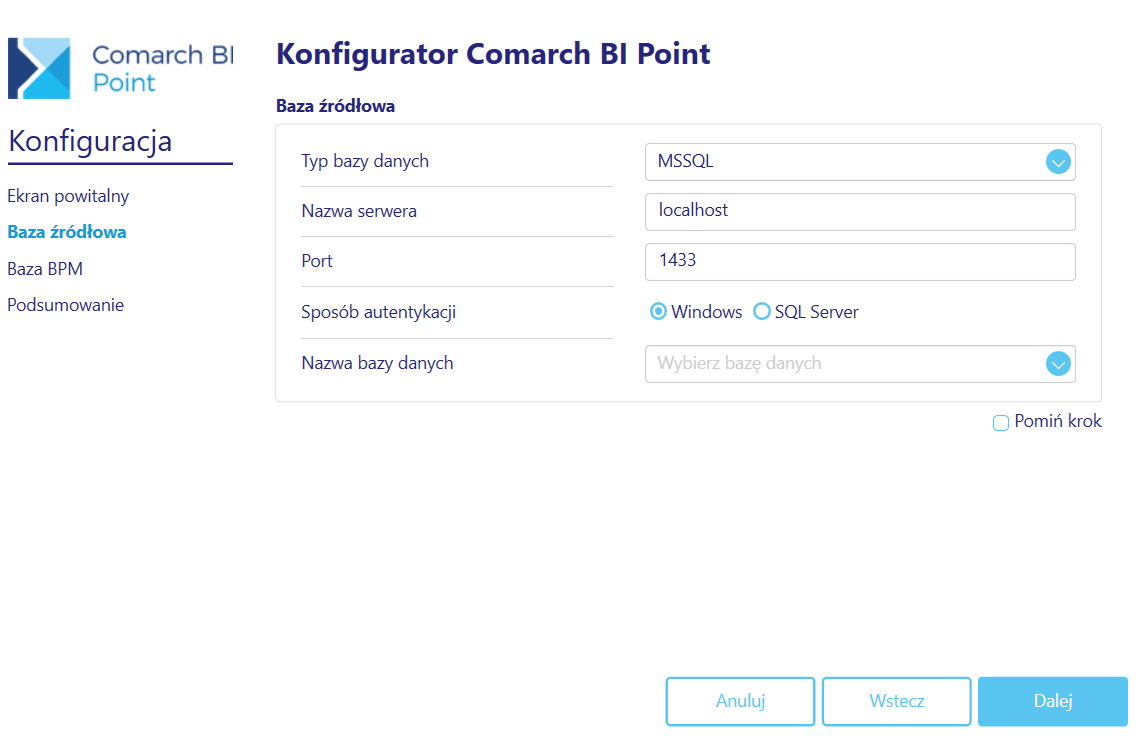The width and height of the screenshot is (1136, 741).
Task: Open Baza źródłowa step in sidebar
Action: point(67,233)
